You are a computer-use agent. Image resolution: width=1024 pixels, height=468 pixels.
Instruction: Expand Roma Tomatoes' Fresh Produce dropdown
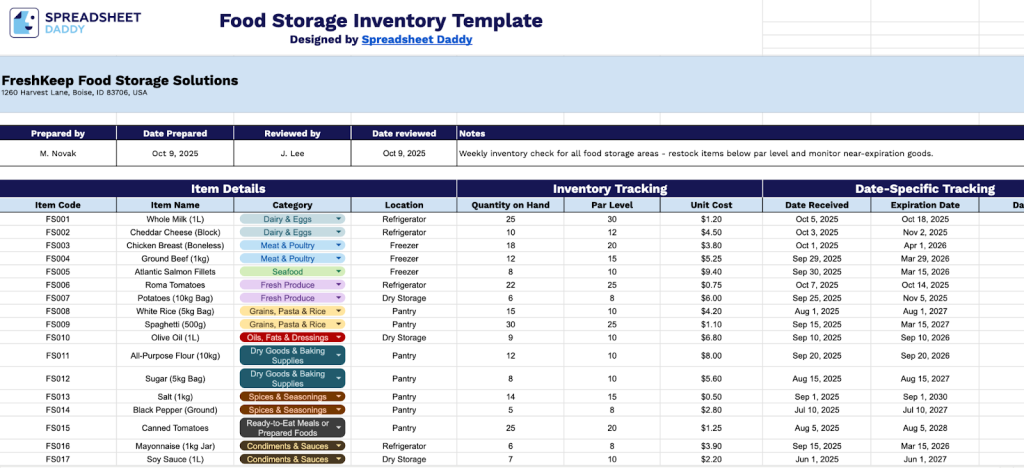(x=339, y=285)
